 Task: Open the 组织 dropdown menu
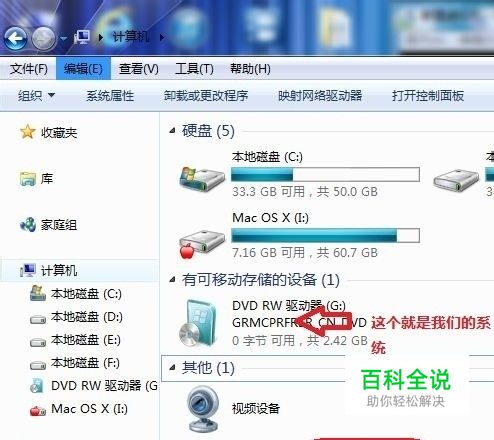click(x=36, y=96)
